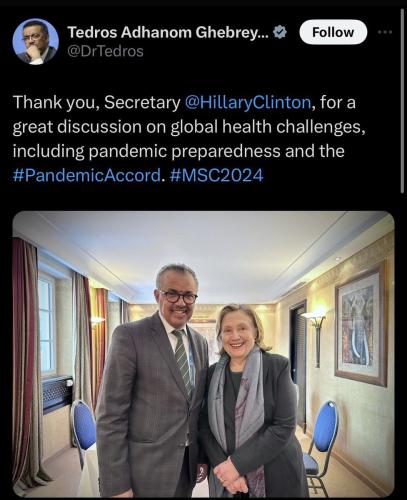Open the attached photo in full view
The width and height of the screenshot is (407, 500).
coord(203,354)
